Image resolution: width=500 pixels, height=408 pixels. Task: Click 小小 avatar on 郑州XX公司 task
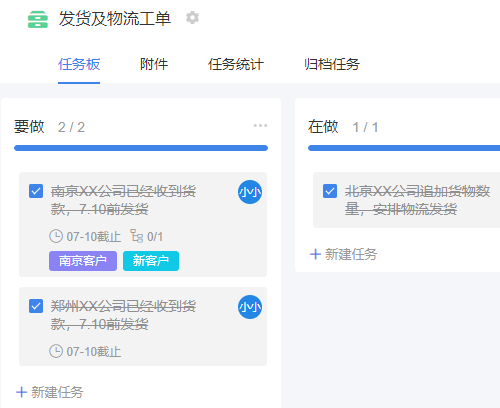tap(250, 307)
